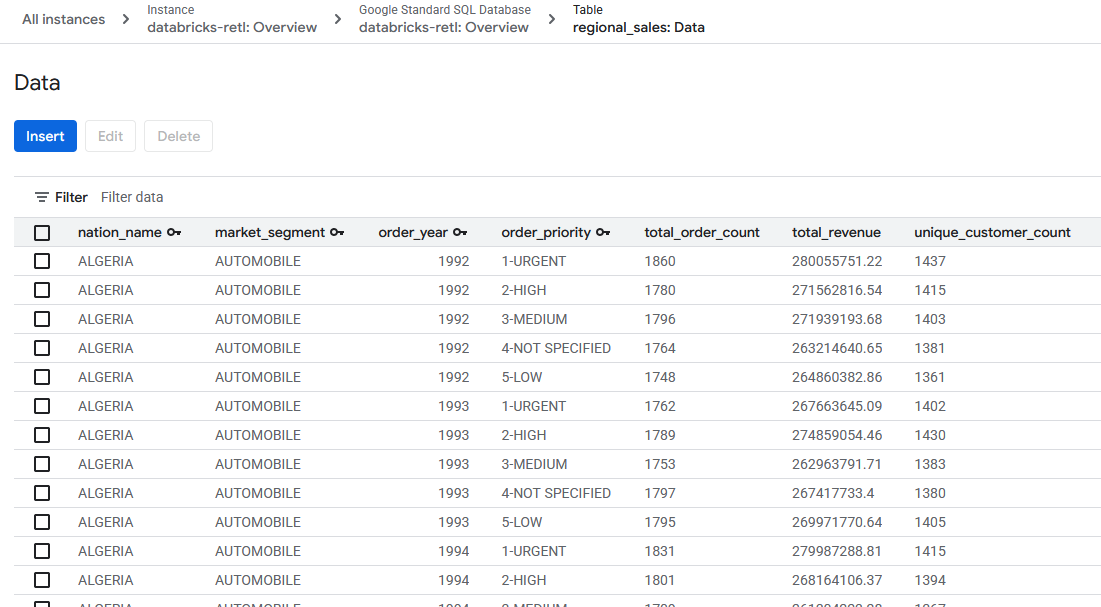Click key icon beside nation_name column
This screenshot has height=607, width=1101.
point(174,232)
